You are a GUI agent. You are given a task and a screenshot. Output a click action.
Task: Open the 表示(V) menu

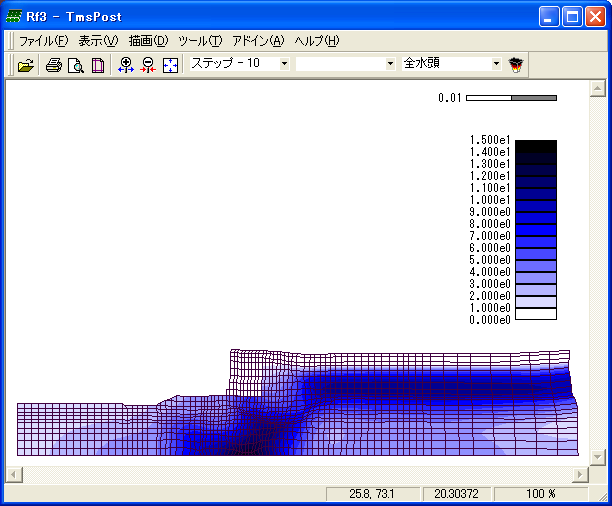point(98,41)
